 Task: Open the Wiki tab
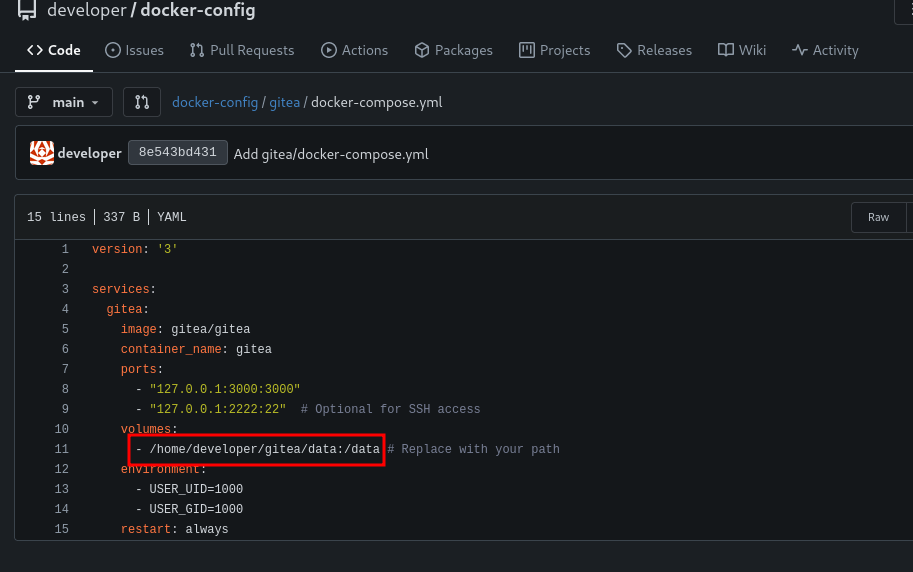coord(742,50)
